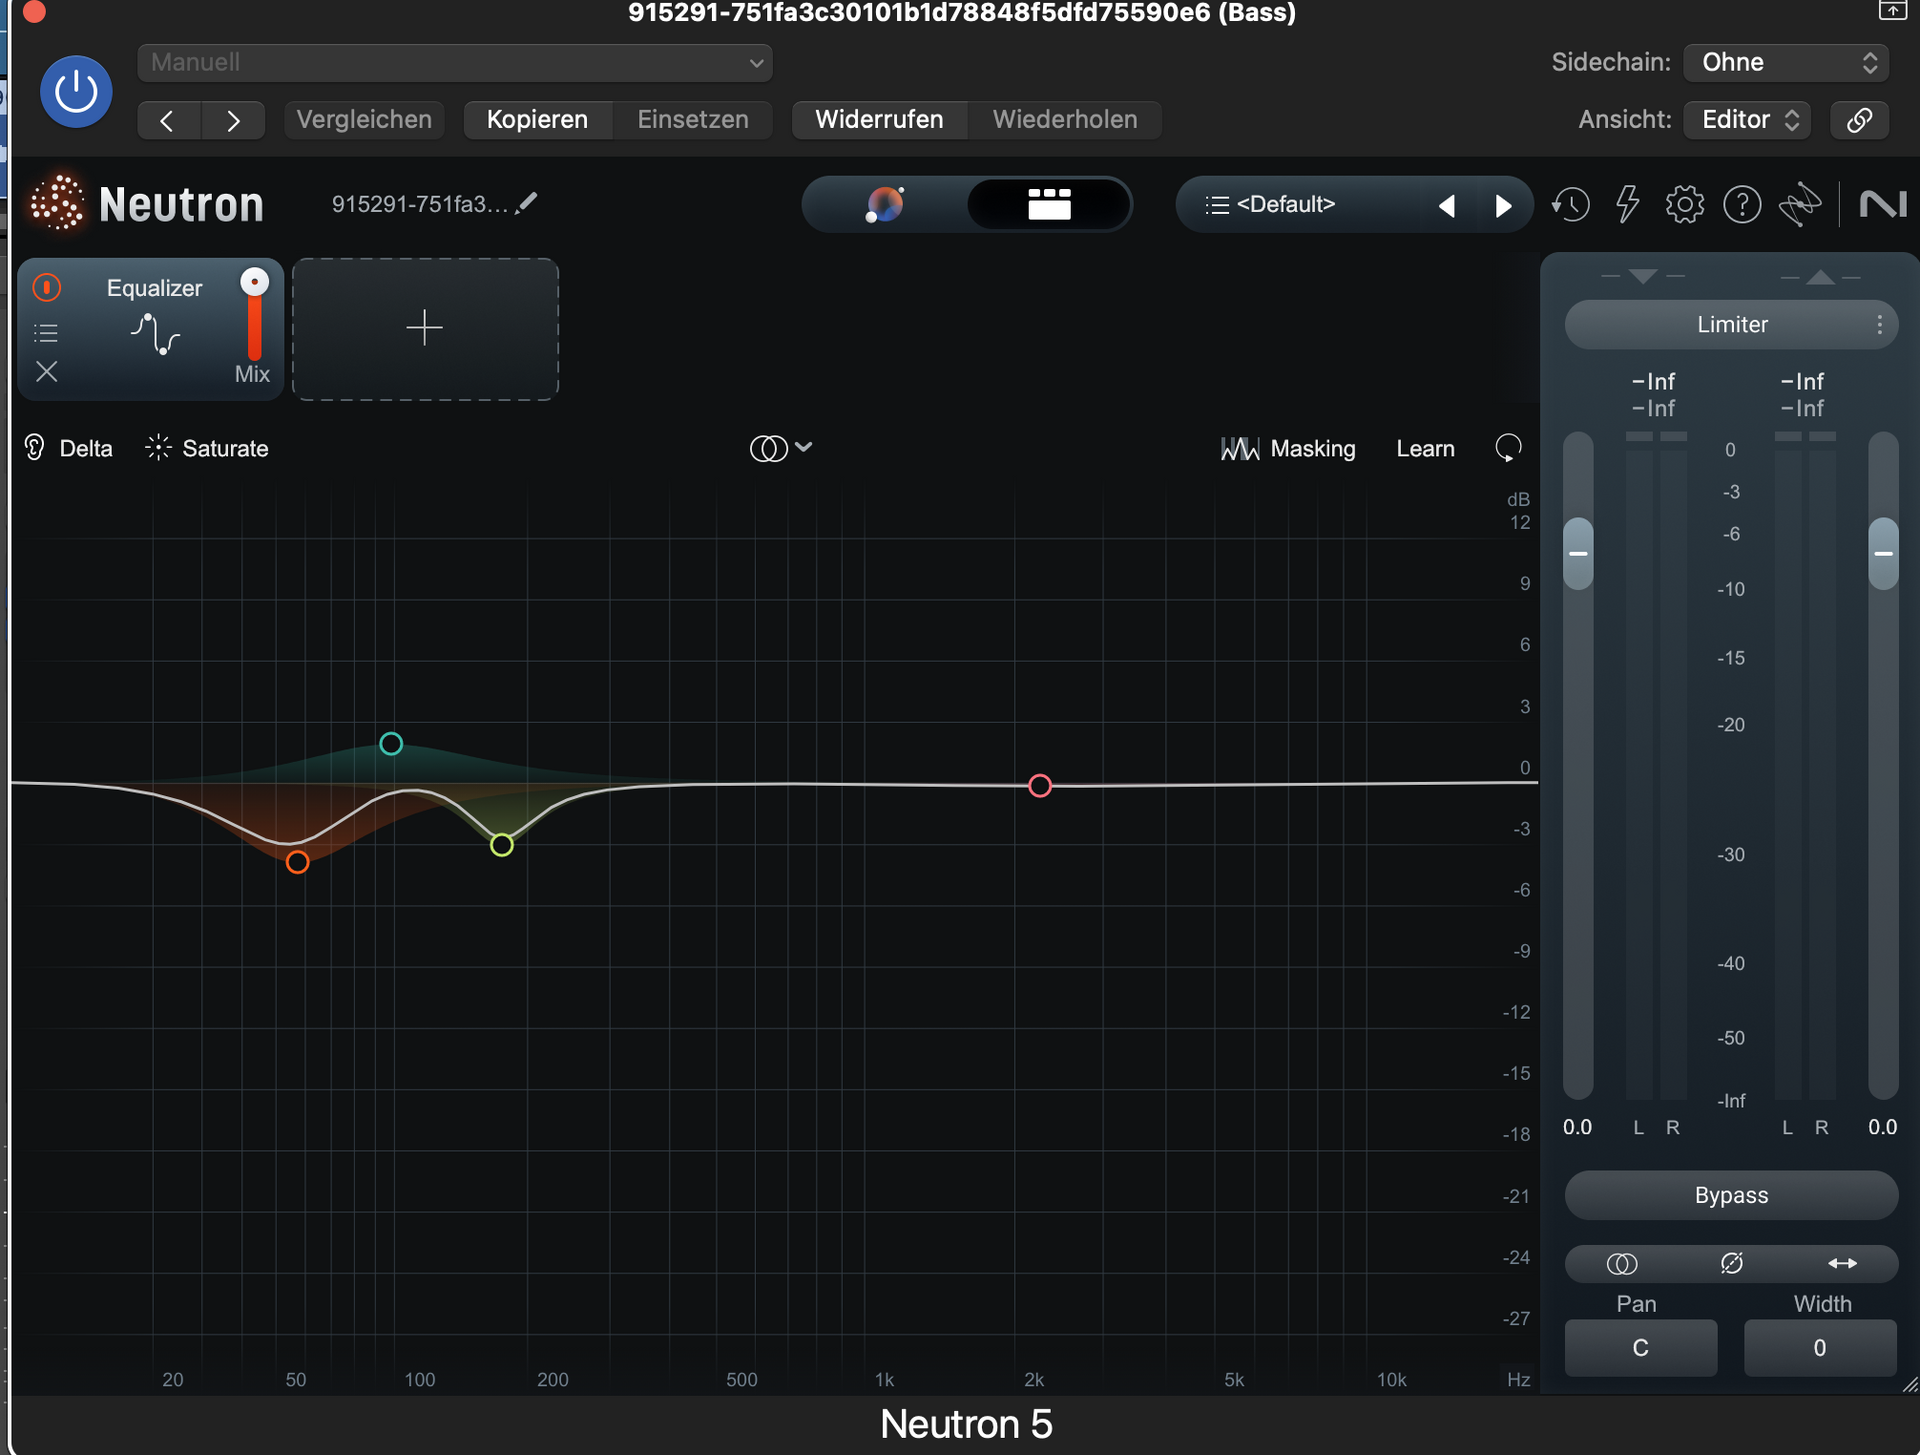Open the Default preset list menu
The image size is (1920, 1455).
1272,205
